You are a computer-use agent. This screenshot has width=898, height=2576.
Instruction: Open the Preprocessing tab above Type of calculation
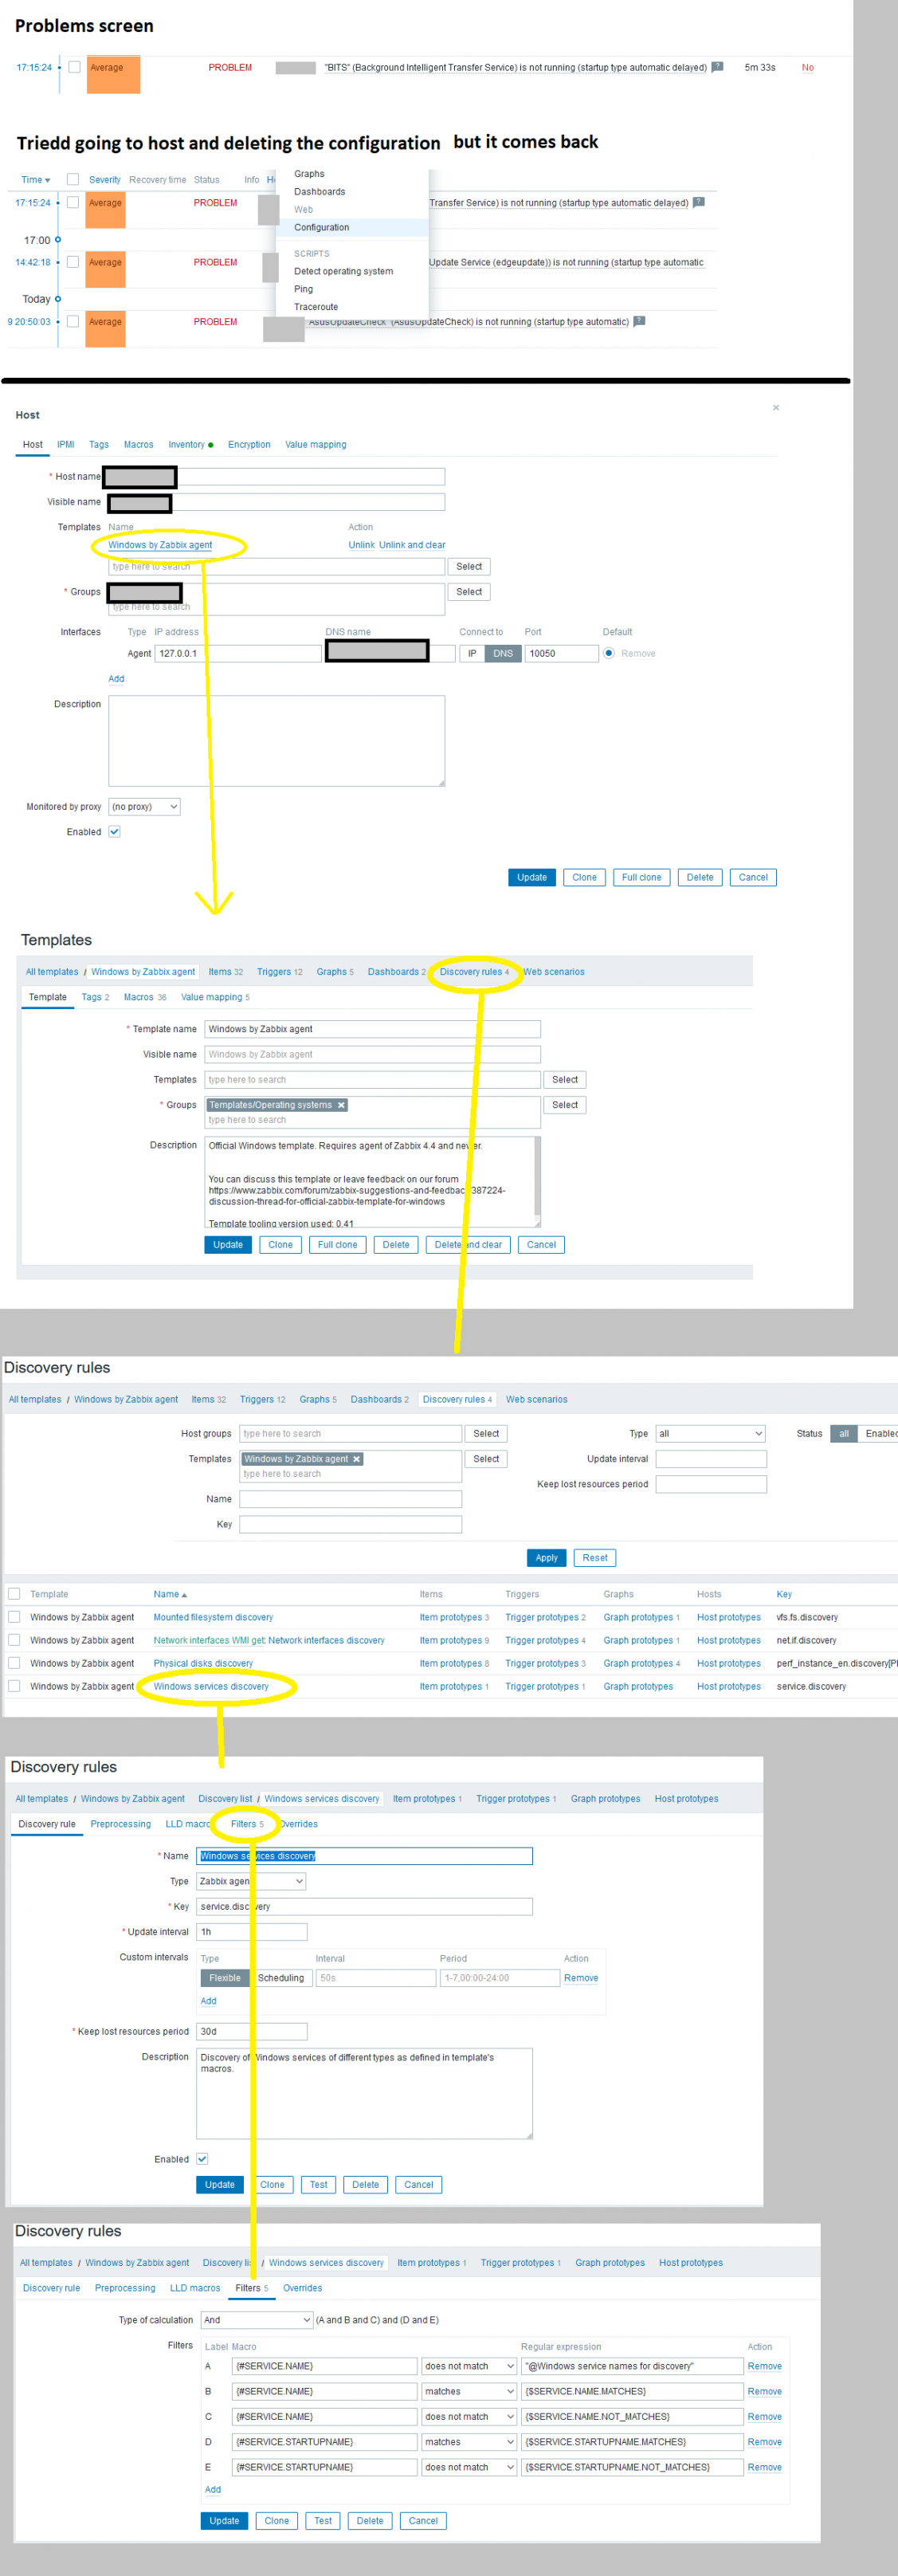pos(125,2288)
